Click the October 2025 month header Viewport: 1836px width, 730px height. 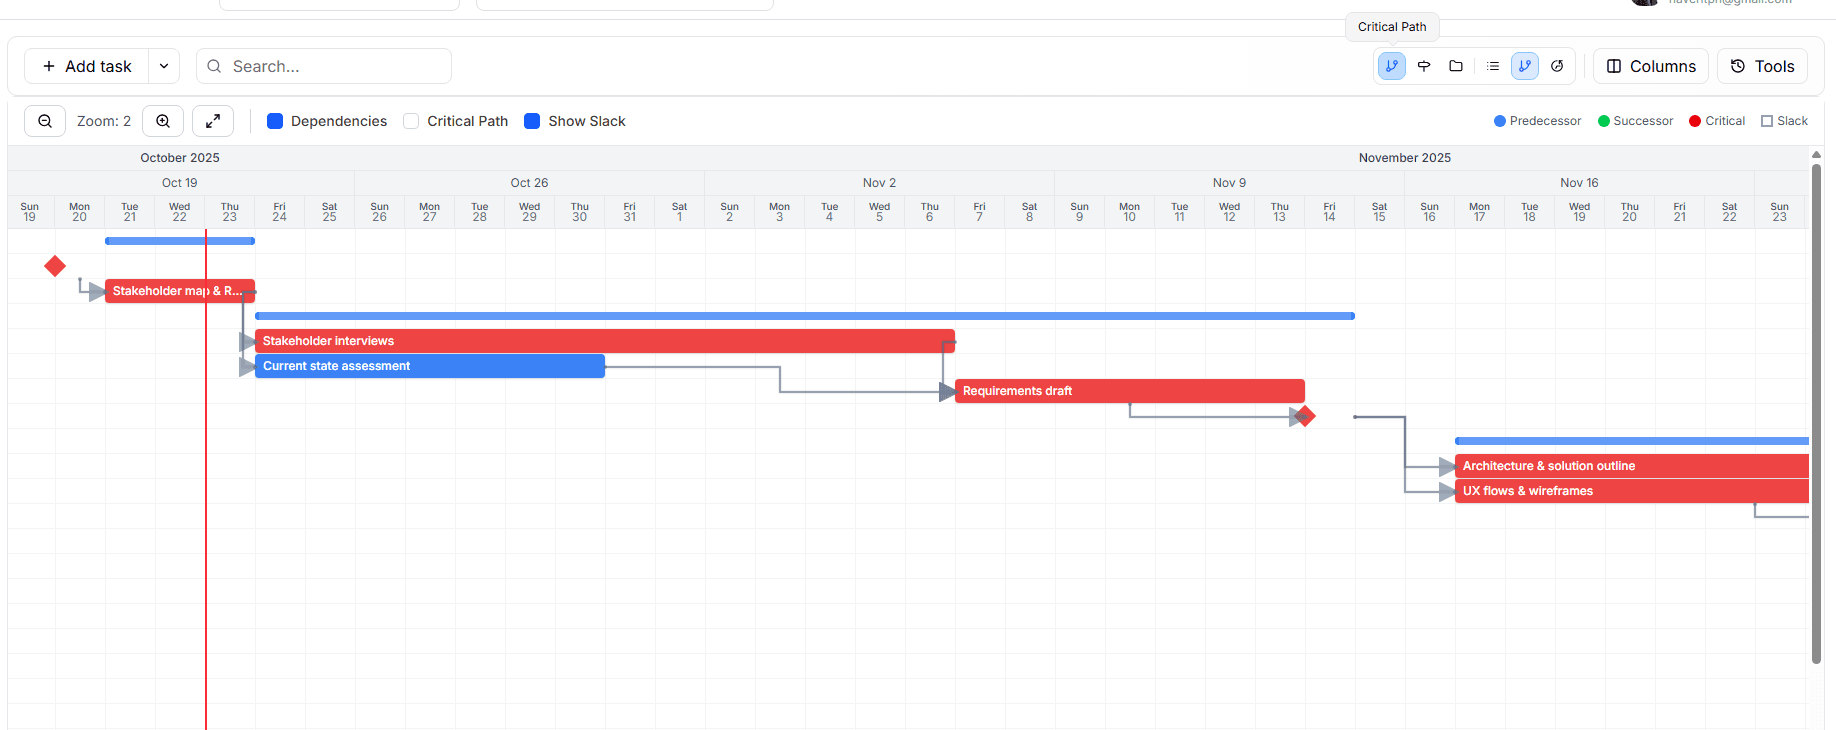[180, 158]
